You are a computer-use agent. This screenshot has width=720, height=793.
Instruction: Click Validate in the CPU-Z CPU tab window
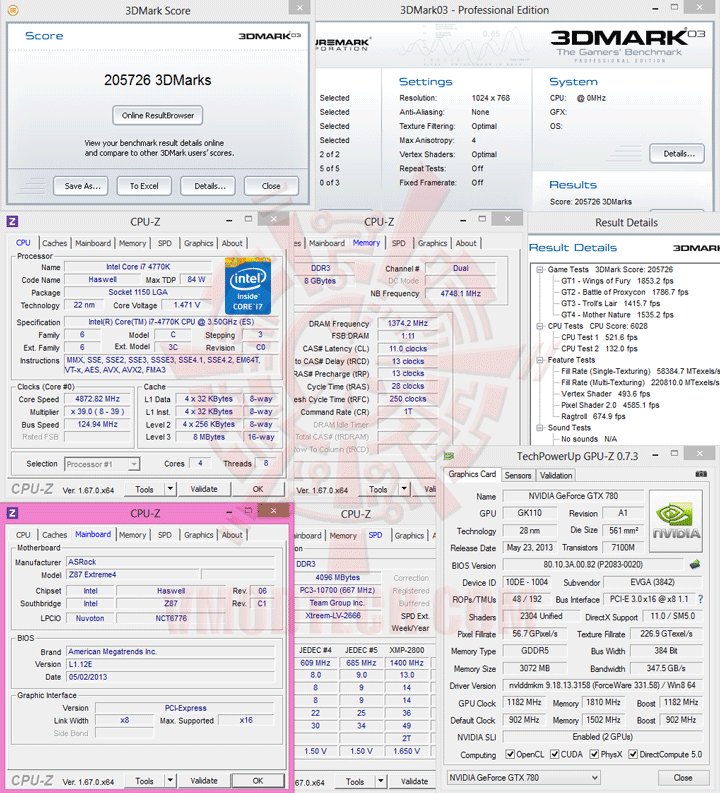coord(204,489)
